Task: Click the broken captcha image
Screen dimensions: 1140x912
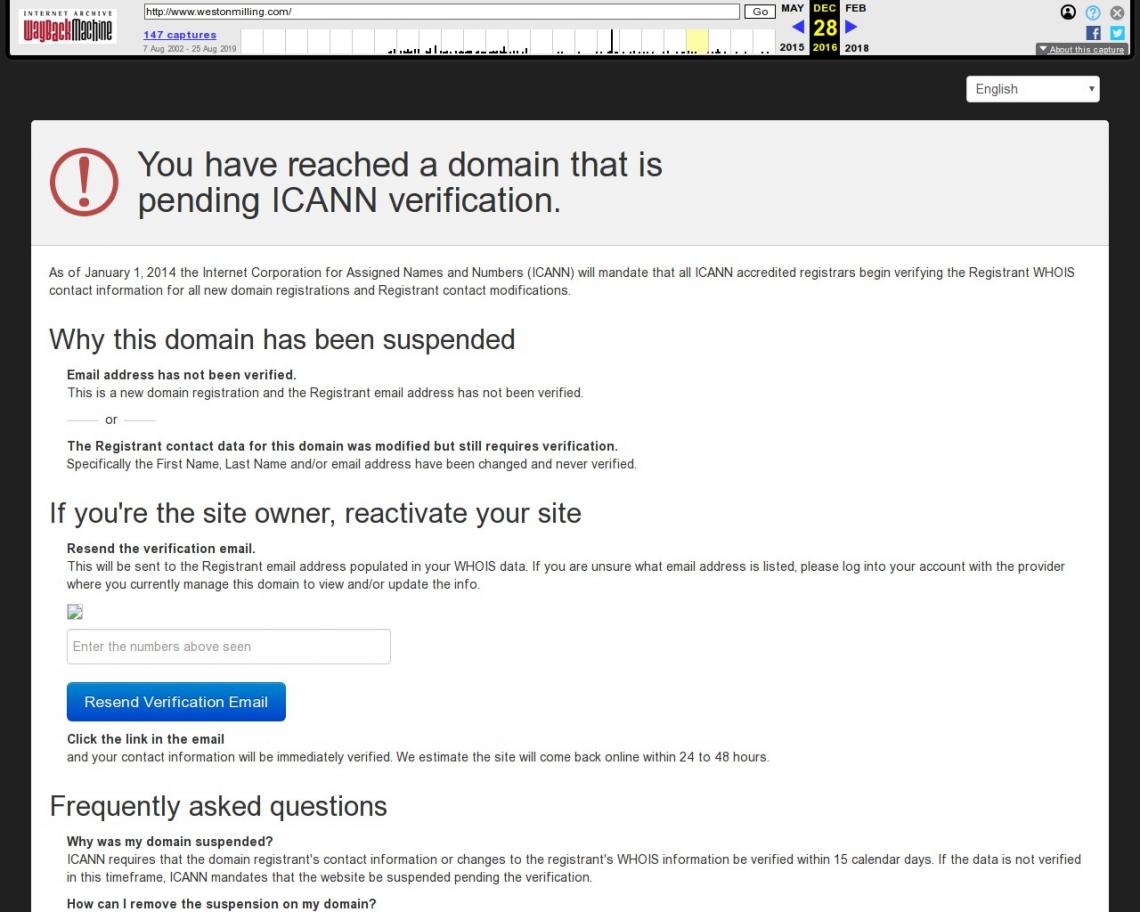Action: (x=75, y=612)
